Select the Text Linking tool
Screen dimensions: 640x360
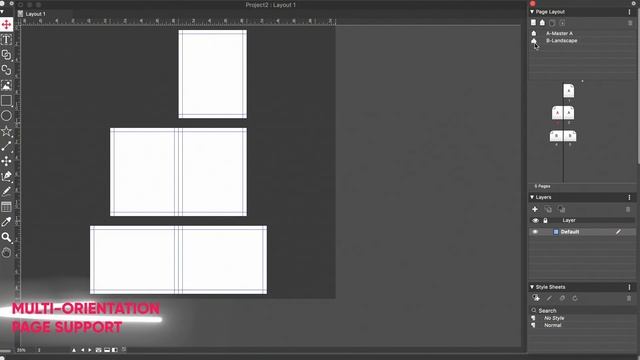click(x=6, y=55)
